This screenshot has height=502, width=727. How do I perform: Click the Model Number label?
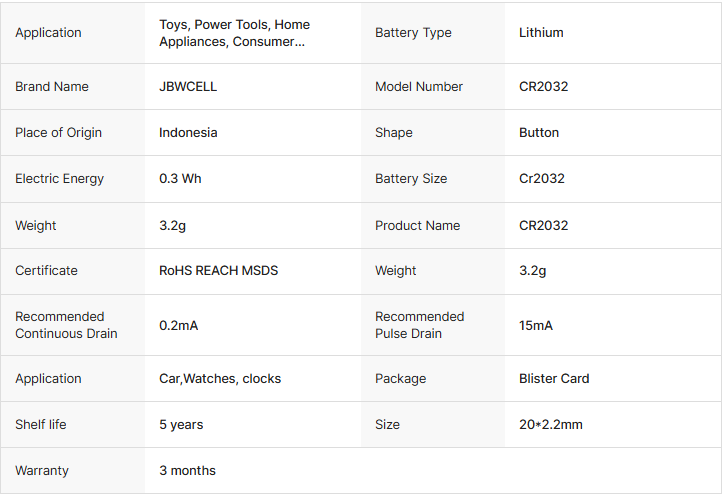click(x=419, y=87)
